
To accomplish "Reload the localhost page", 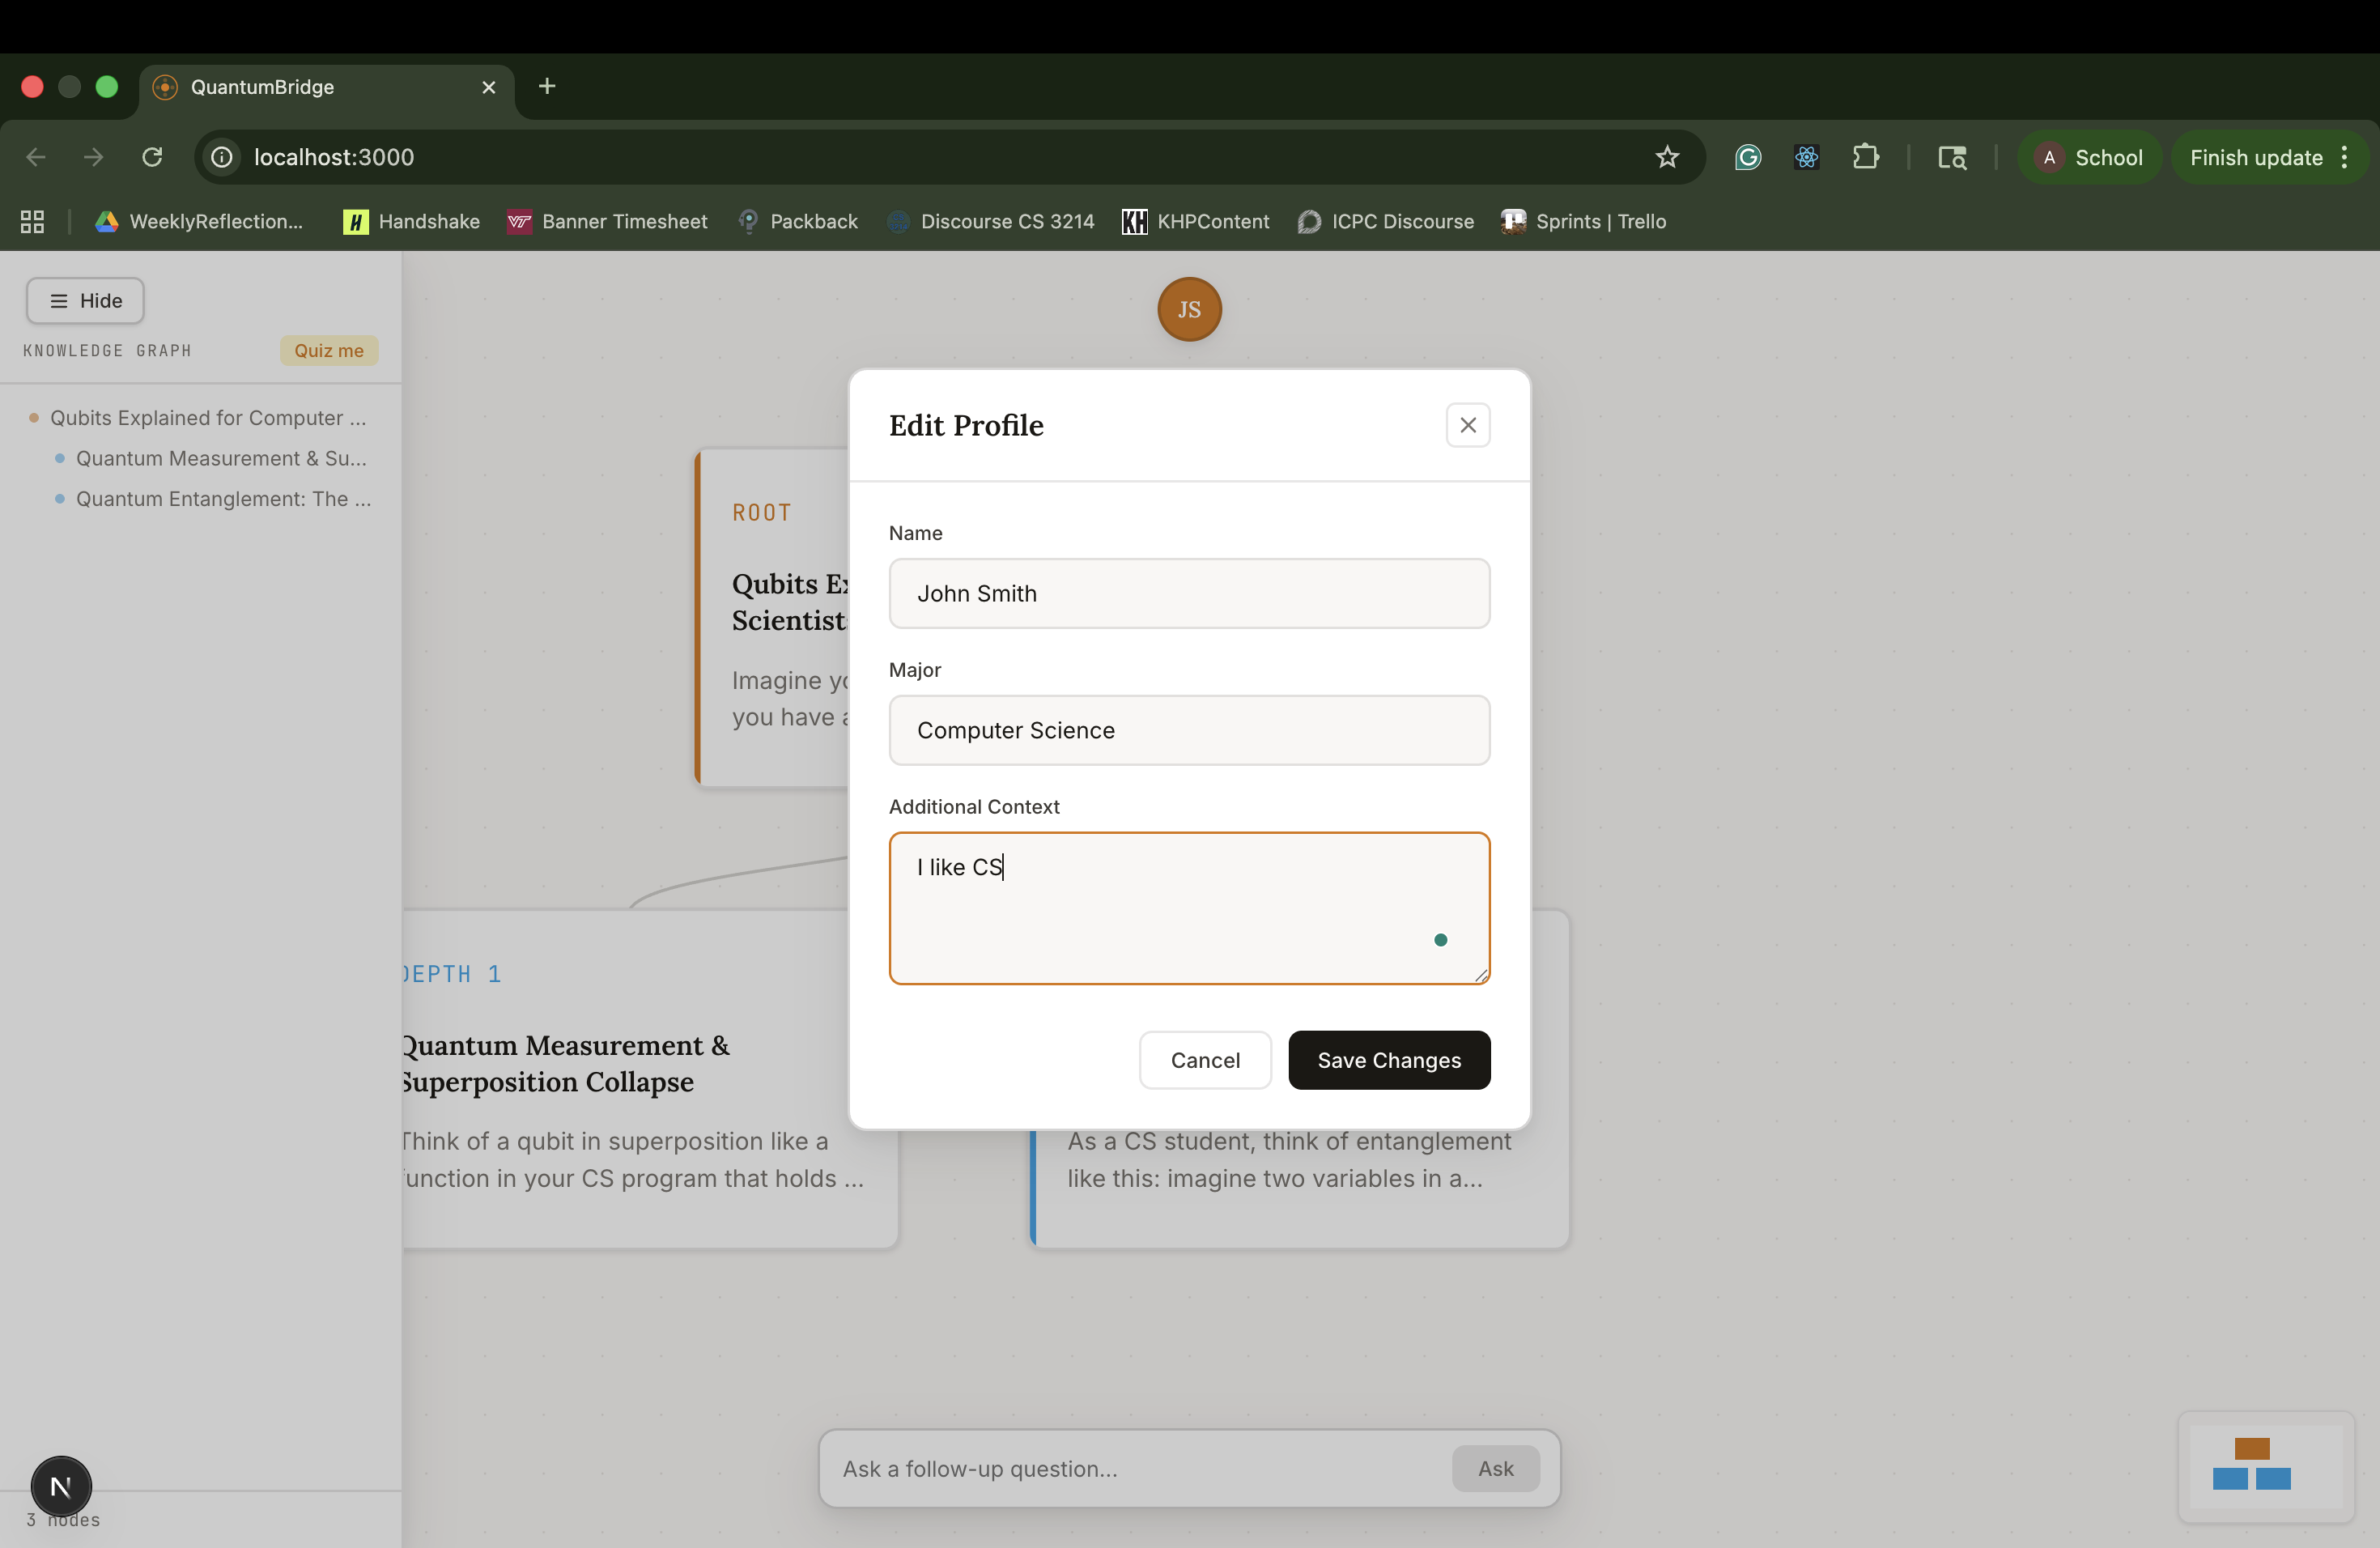I will coord(152,157).
